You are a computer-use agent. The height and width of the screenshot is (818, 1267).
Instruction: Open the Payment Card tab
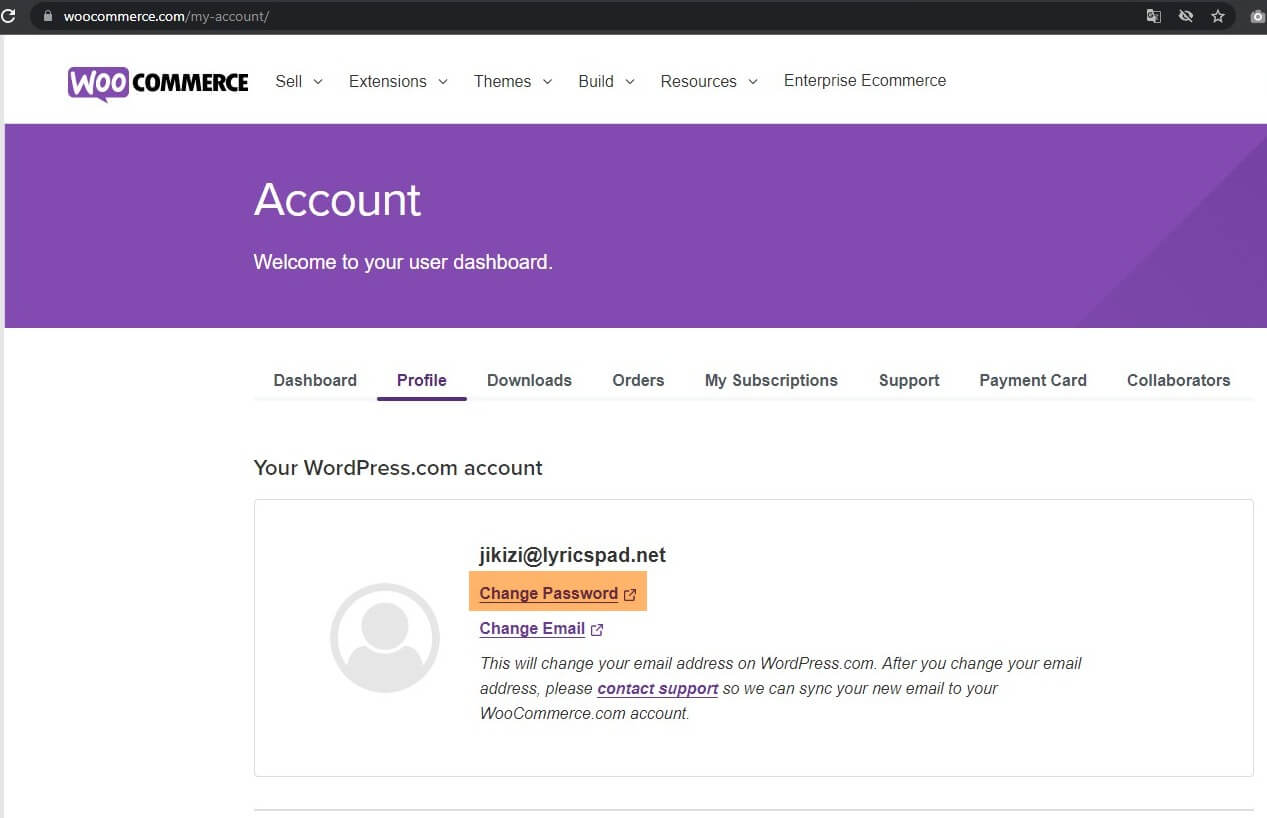pyautogui.click(x=1033, y=380)
